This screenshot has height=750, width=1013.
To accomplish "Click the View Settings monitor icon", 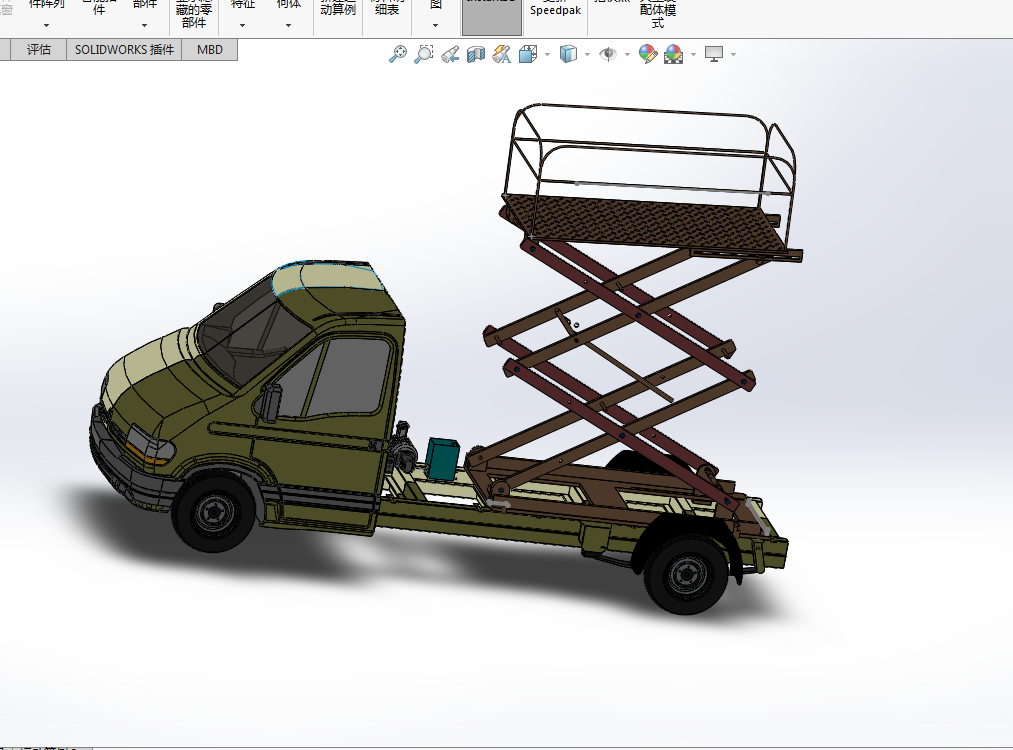I will (x=713, y=55).
